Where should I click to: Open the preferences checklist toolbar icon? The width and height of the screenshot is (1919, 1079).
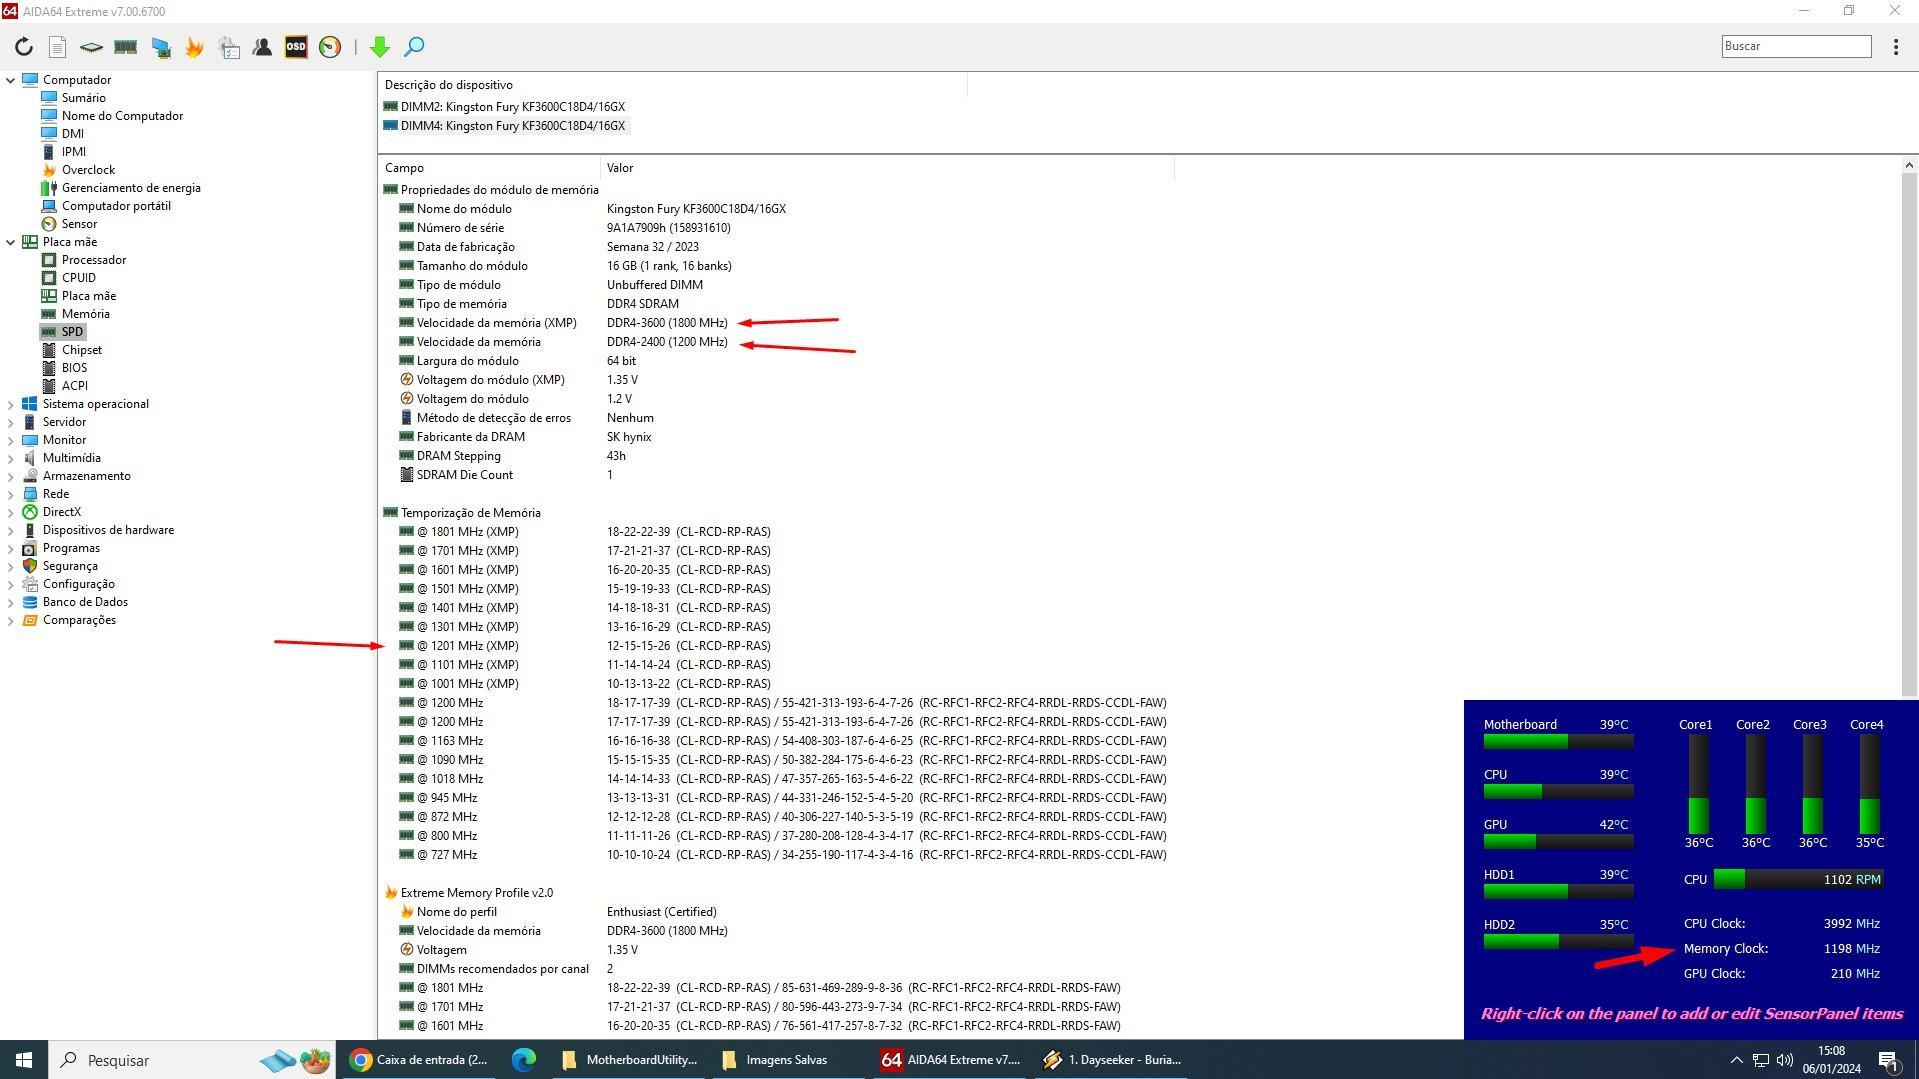click(229, 47)
